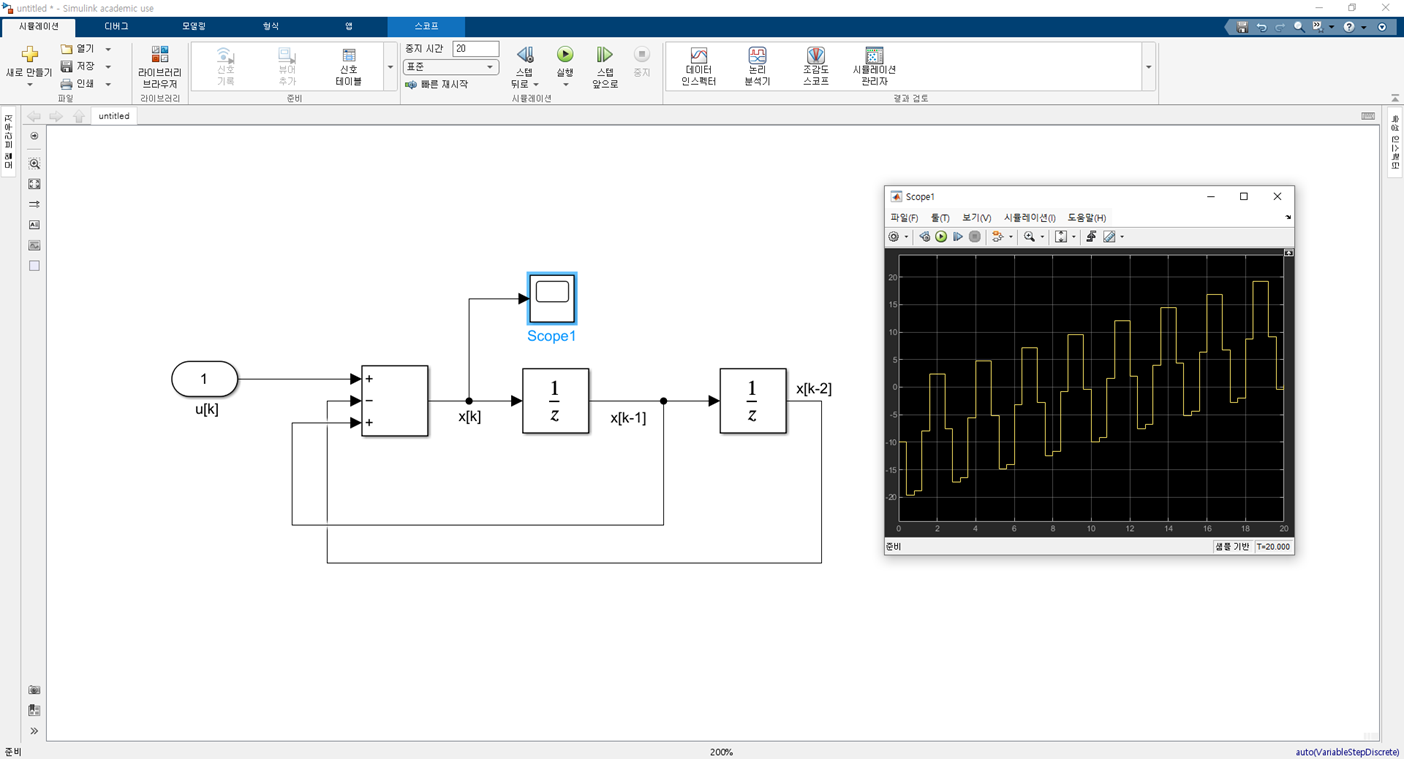Switch to the Apps (앱) ribbon tab
The height and width of the screenshot is (759, 1404).
[x=349, y=26]
